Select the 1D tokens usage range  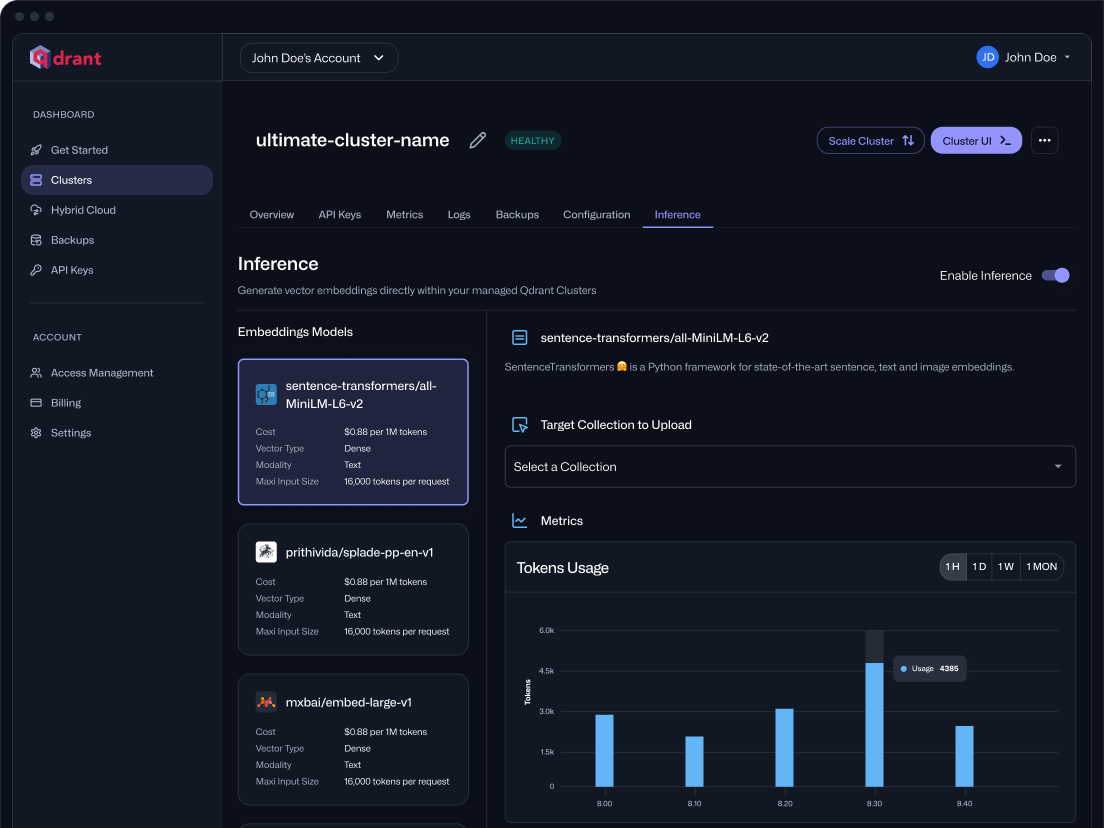coord(979,566)
